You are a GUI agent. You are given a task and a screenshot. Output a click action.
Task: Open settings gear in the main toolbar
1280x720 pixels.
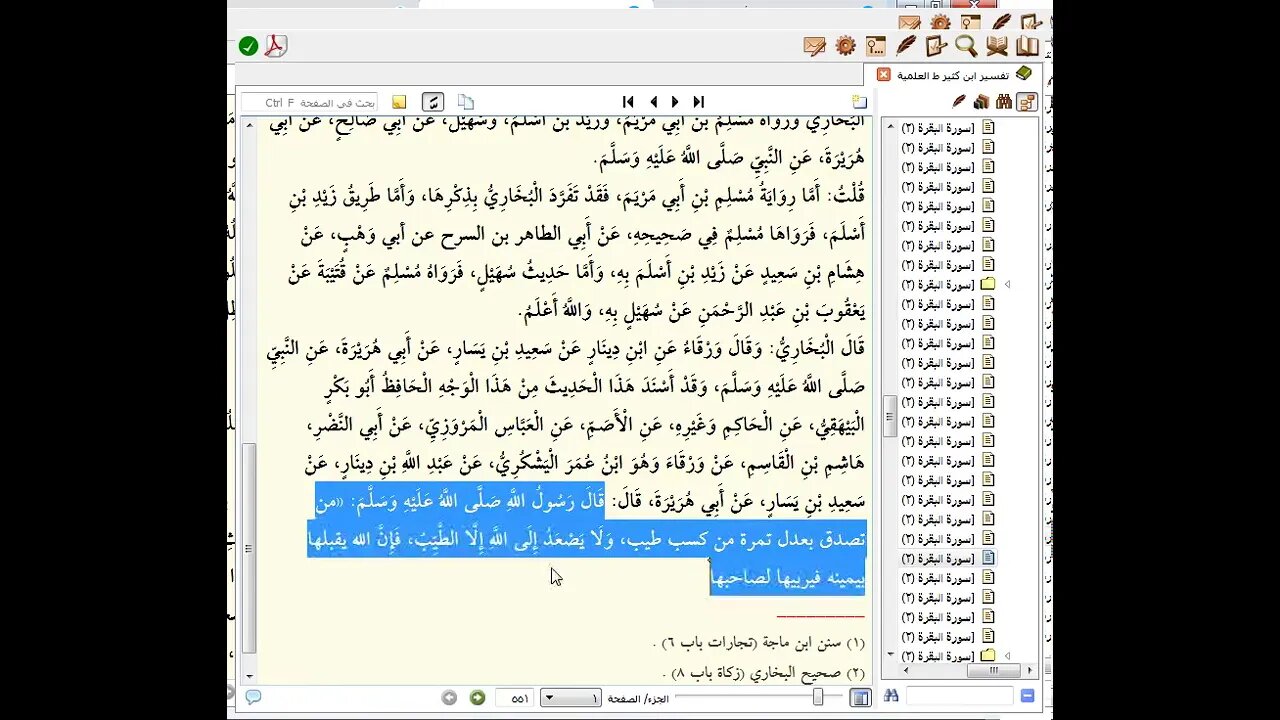coord(846,46)
